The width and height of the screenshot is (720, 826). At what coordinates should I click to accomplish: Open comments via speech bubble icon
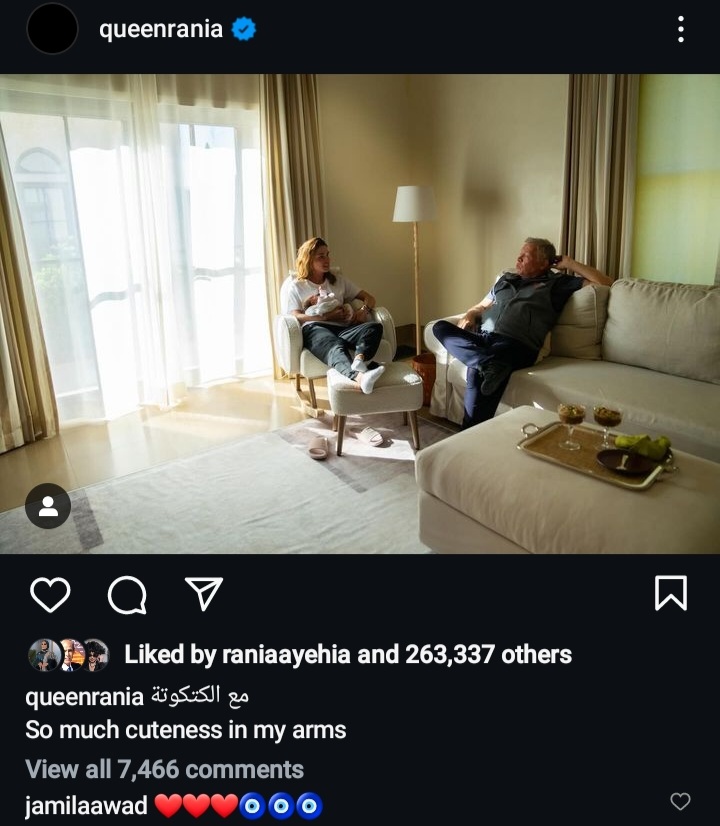coord(127,595)
